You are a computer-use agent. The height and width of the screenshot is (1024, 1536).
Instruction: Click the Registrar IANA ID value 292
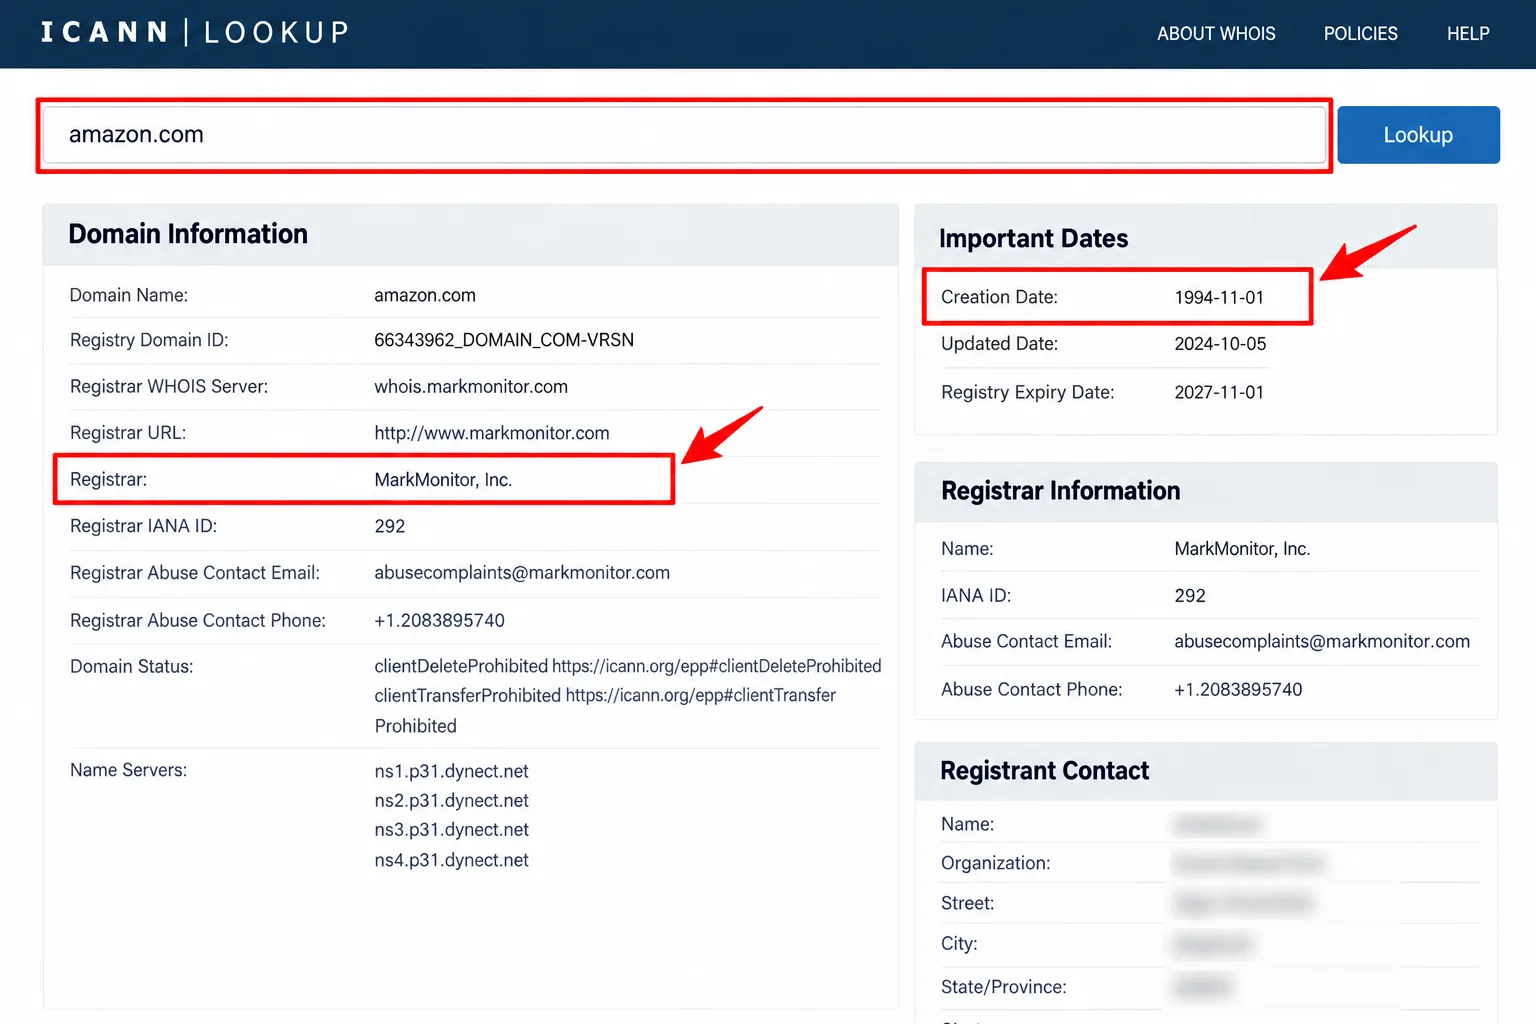(390, 526)
